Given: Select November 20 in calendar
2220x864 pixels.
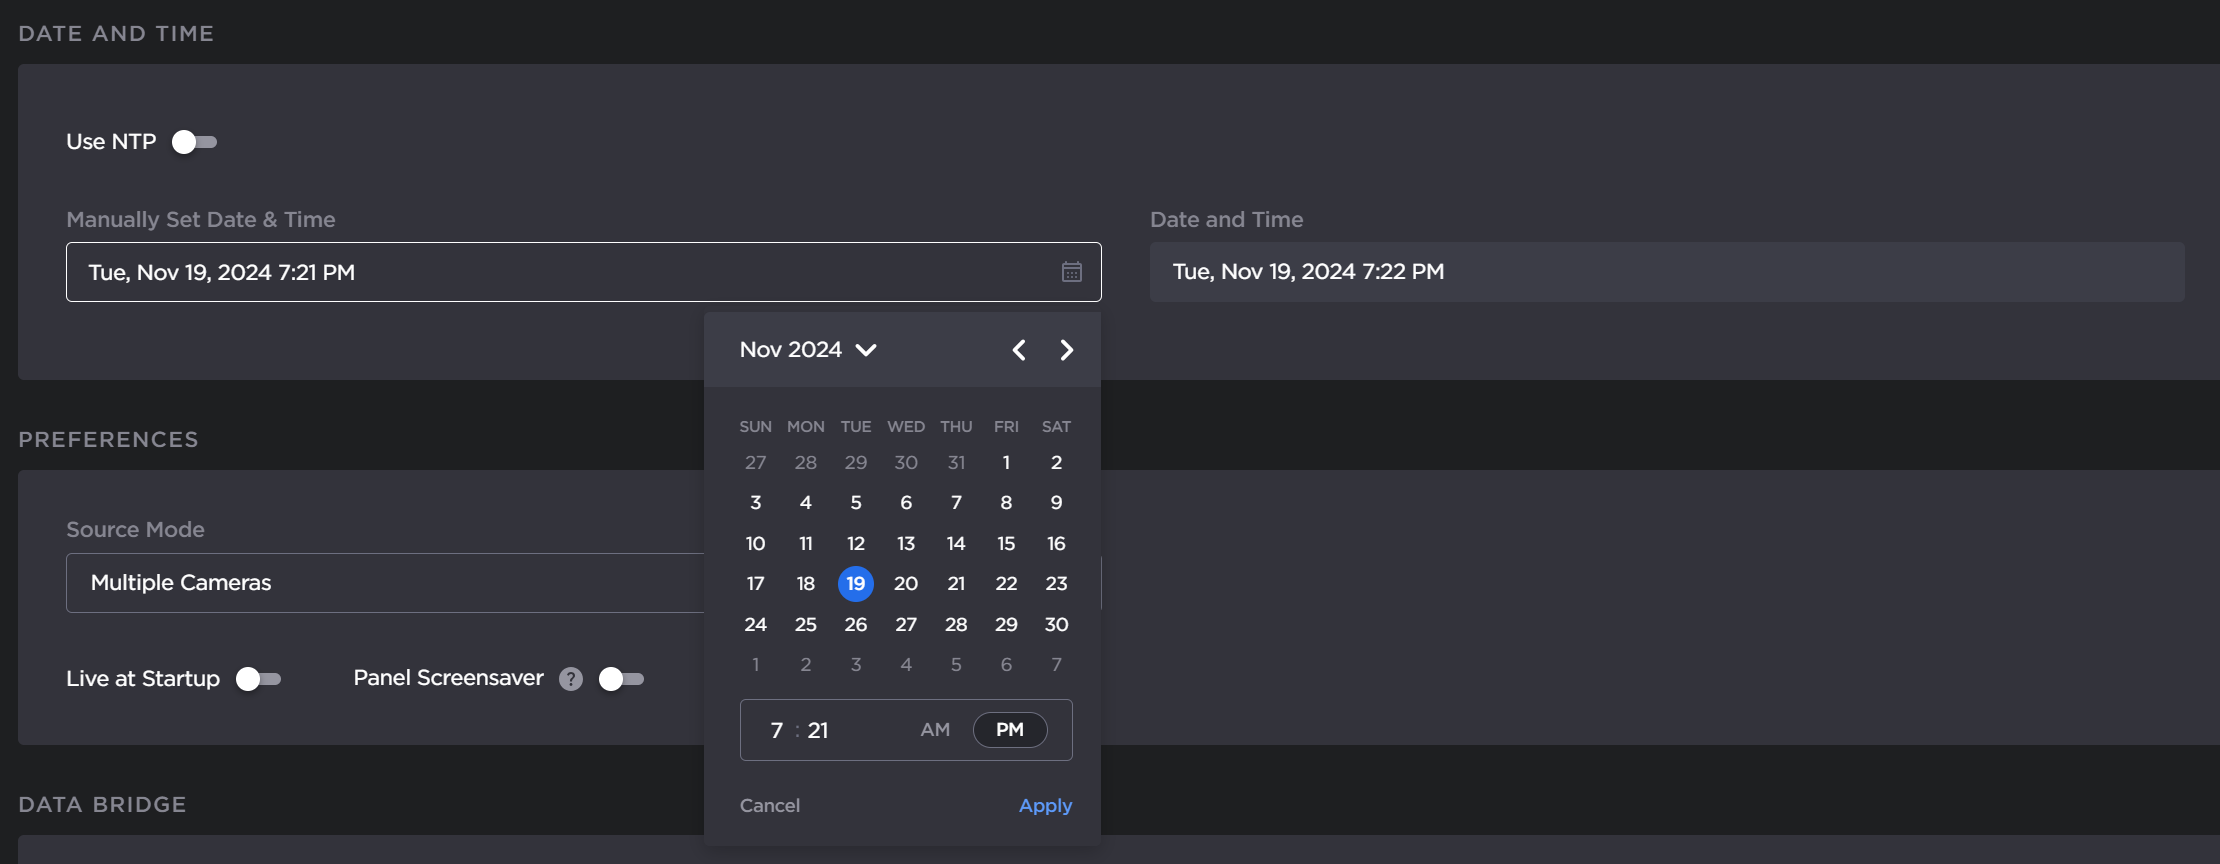Looking at the screenshot, I should pyautogui.click(x=906, y=584).
